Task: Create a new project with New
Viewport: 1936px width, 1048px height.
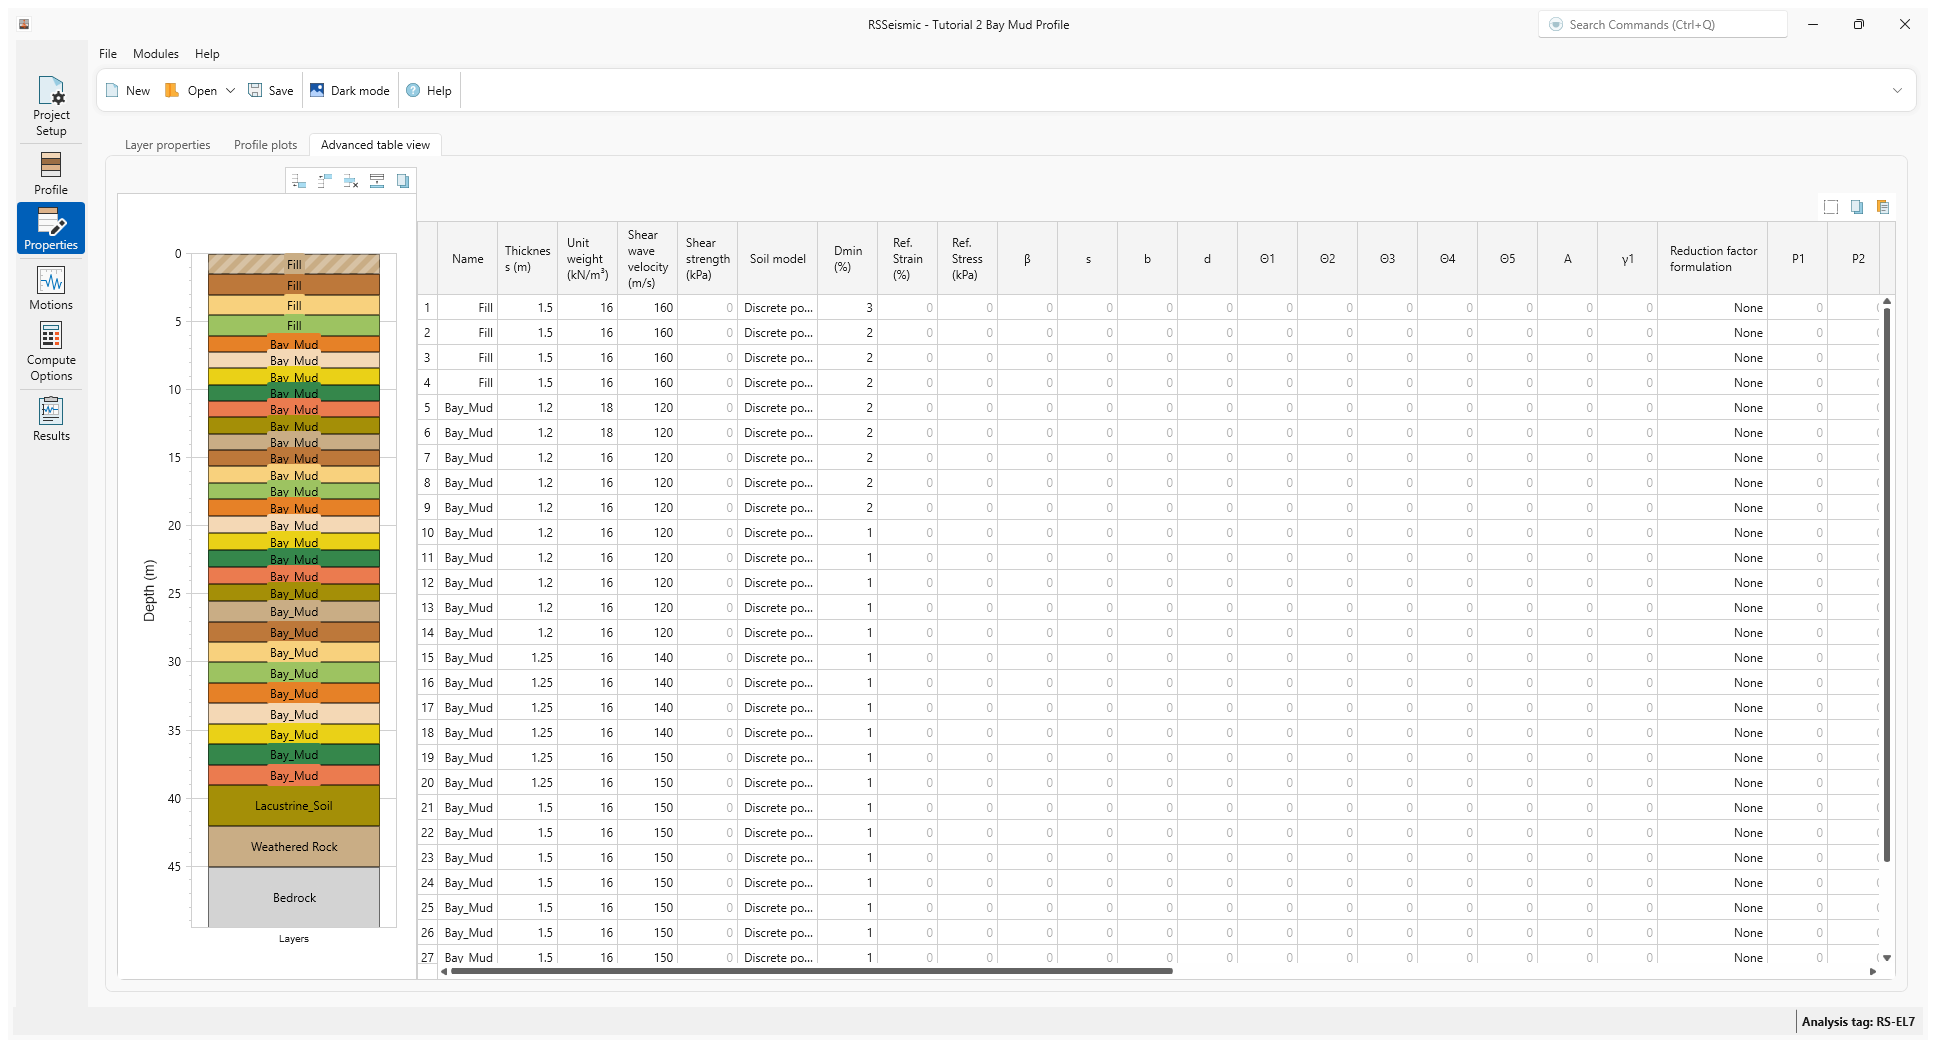Action: (x=128, y=90)
